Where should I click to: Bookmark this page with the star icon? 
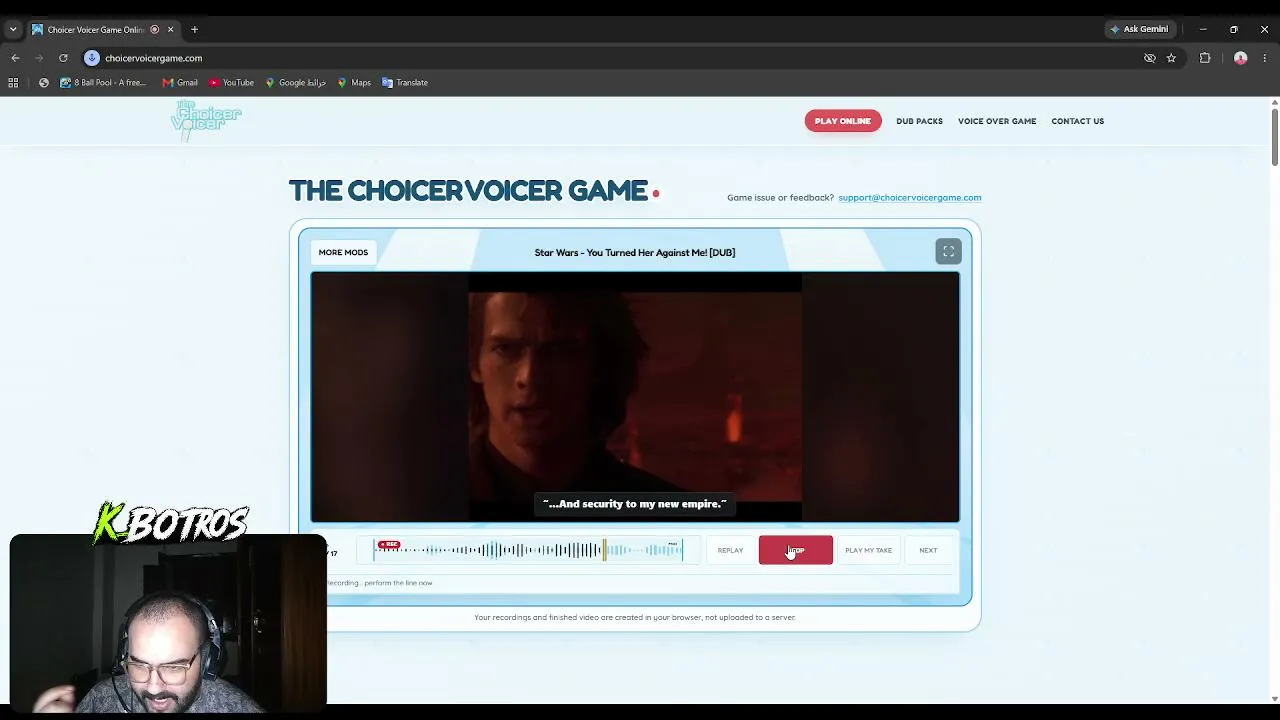[1171, 58]
